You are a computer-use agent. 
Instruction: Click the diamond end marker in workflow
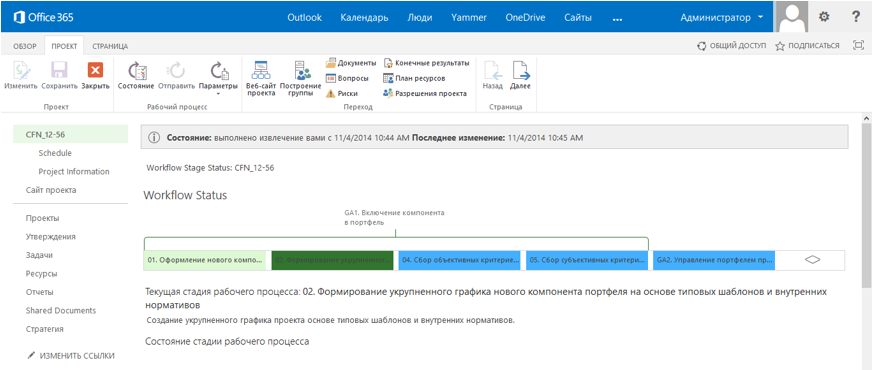click(813, 259)
